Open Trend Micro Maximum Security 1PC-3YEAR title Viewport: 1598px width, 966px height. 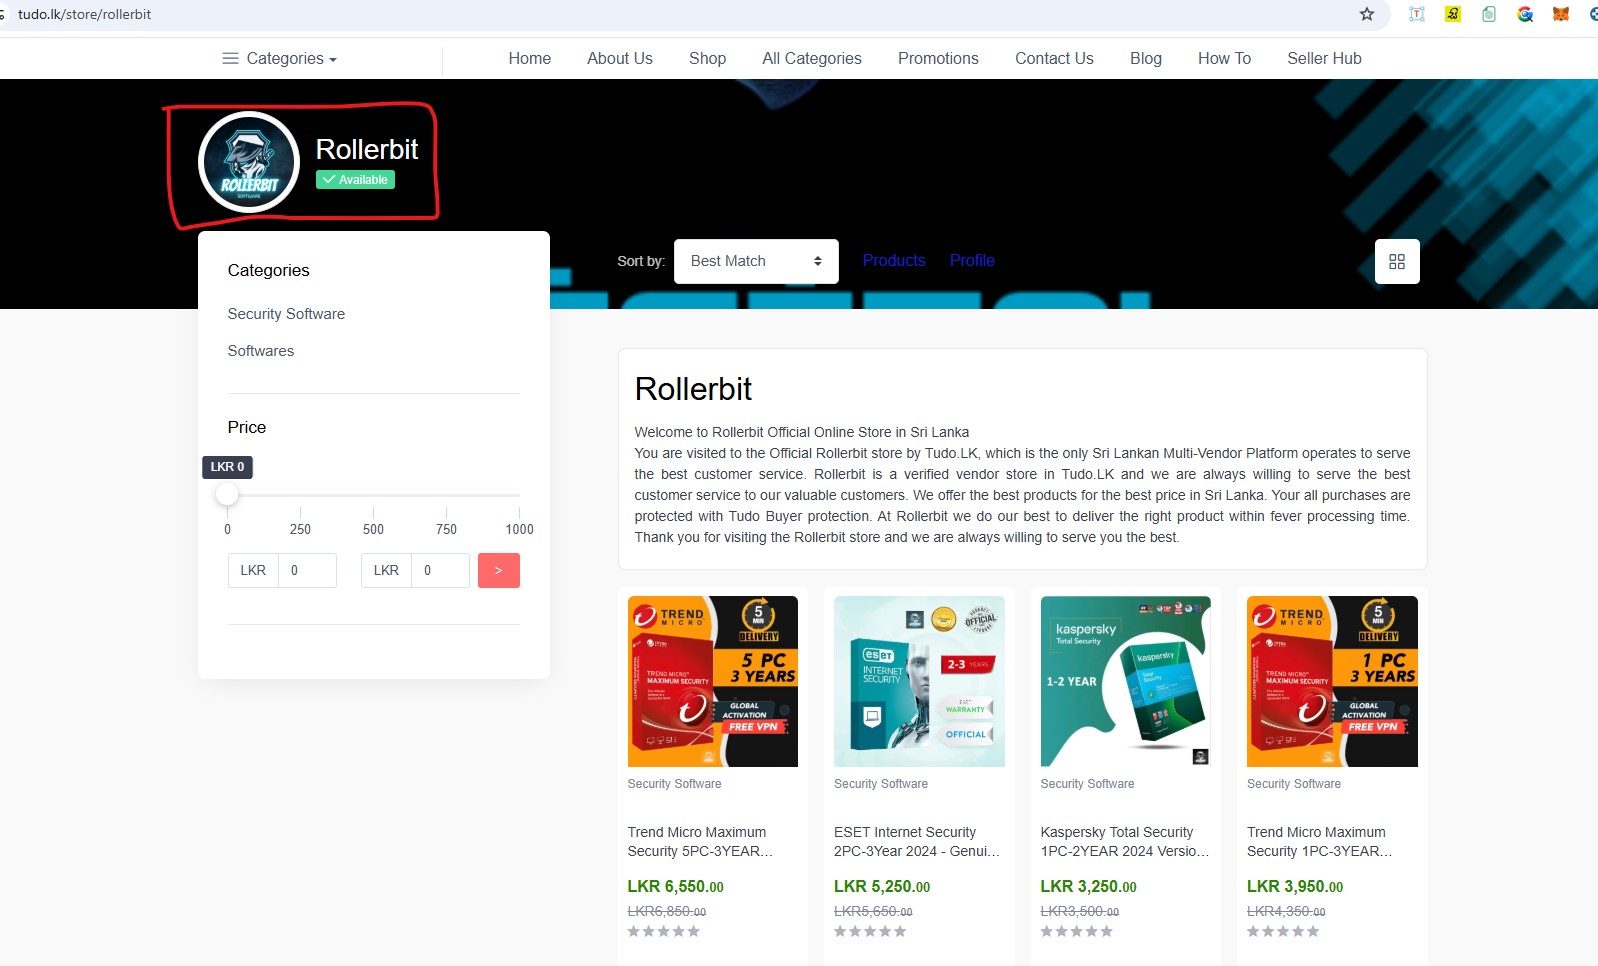coord(1320,842)
